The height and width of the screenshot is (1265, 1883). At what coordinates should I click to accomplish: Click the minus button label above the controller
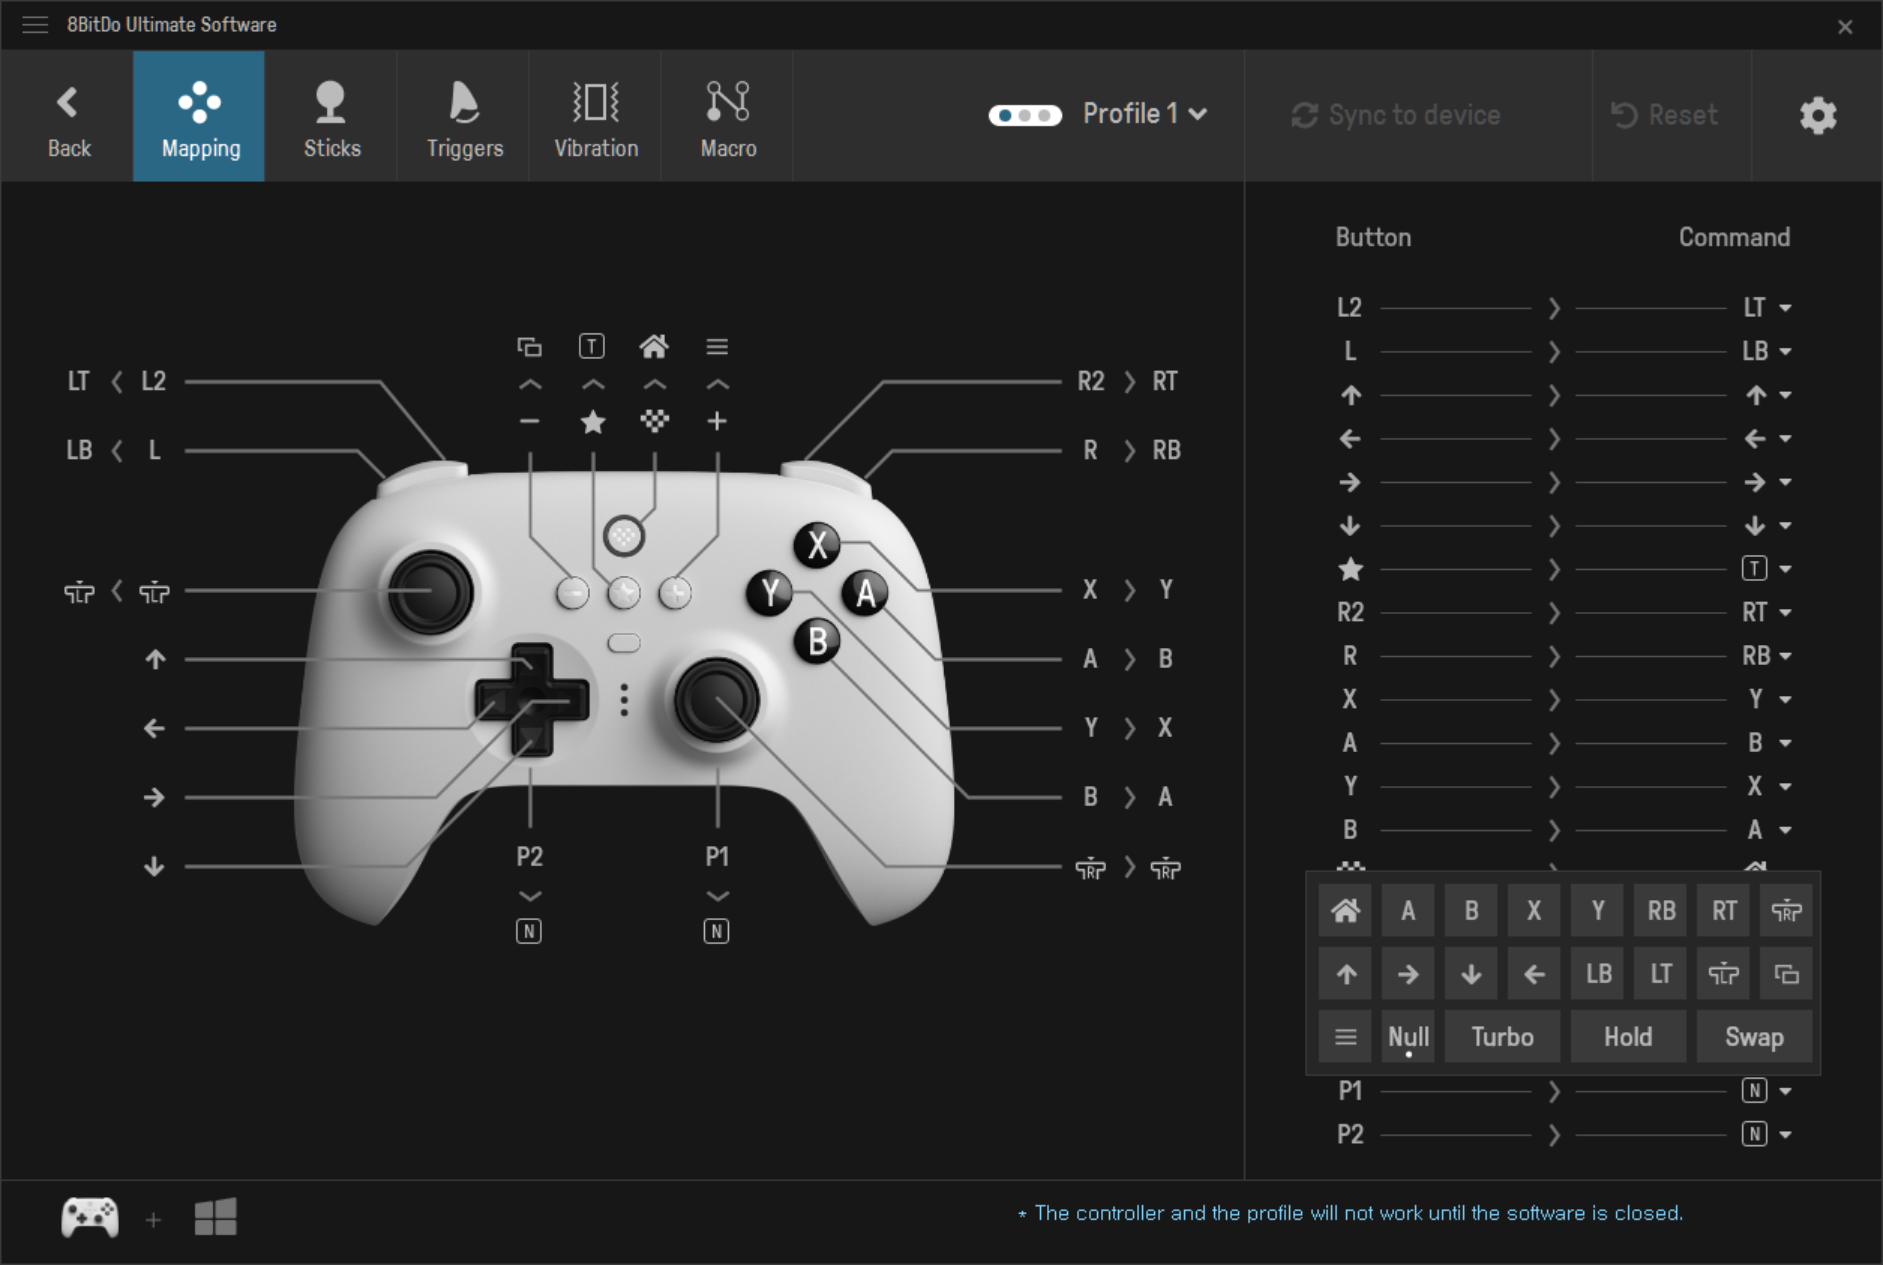click(x=530, y=422)
